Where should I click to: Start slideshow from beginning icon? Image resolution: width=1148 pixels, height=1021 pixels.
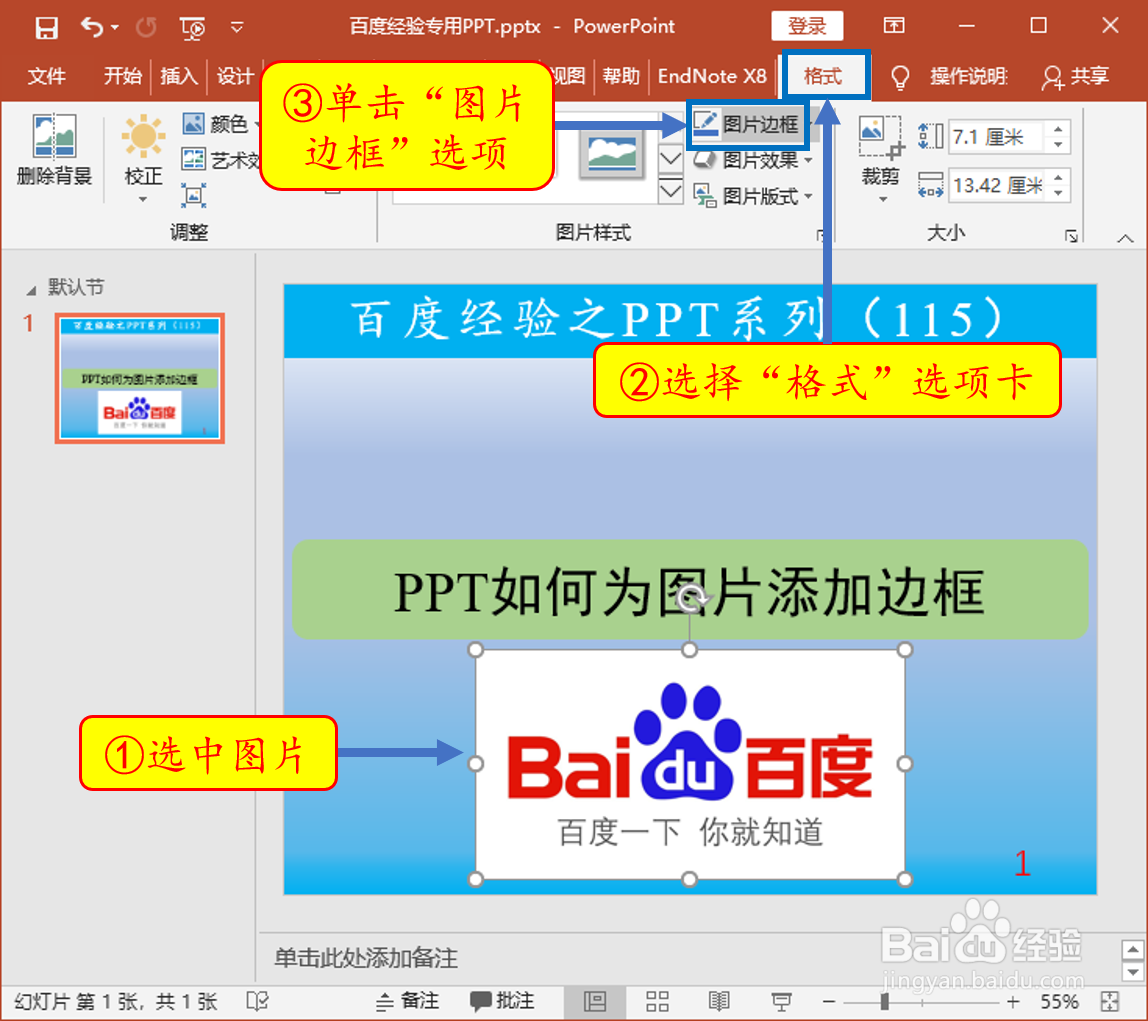click(x=193, y=28)
